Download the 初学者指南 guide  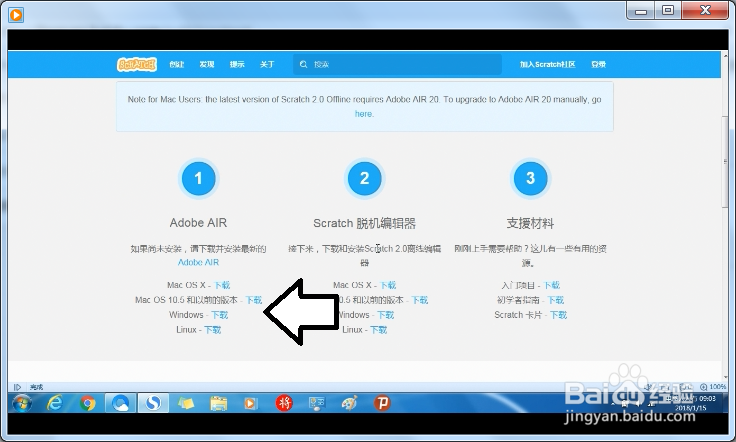[556, 300]
